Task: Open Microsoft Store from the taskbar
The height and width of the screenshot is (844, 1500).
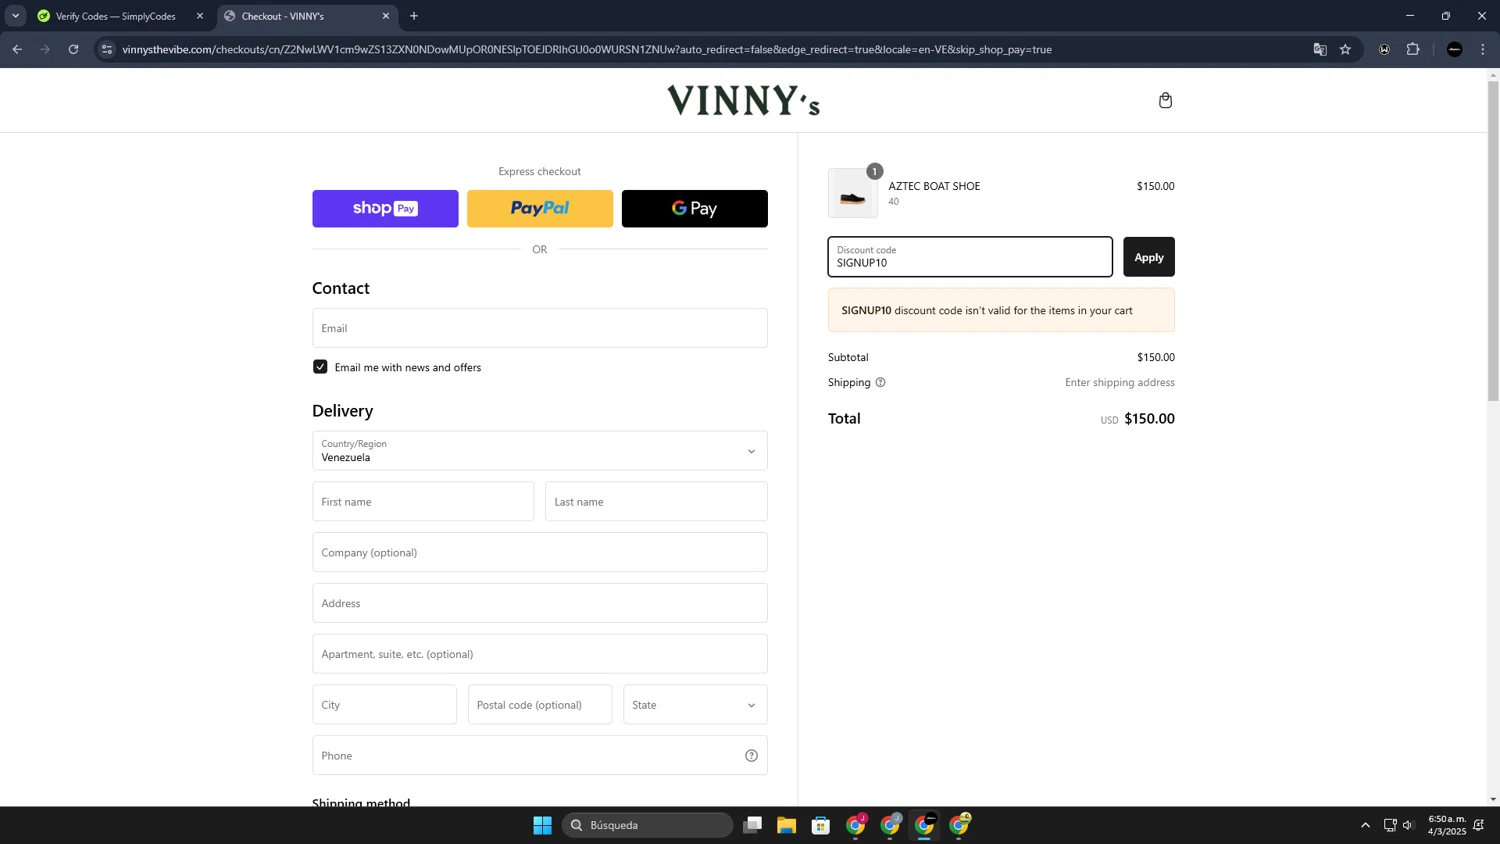Action: [821, 825]
